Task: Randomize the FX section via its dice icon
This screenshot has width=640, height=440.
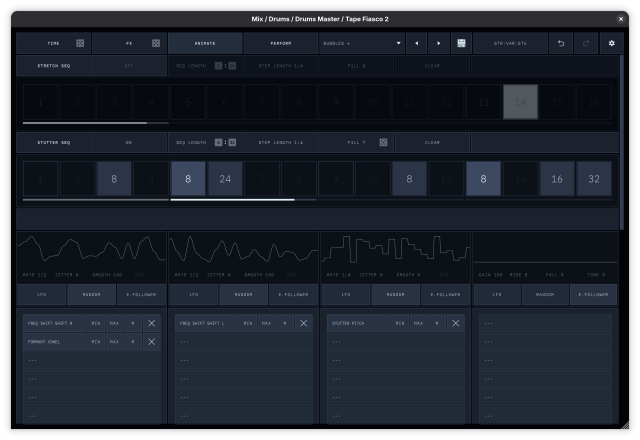Action: click(156, 43)
